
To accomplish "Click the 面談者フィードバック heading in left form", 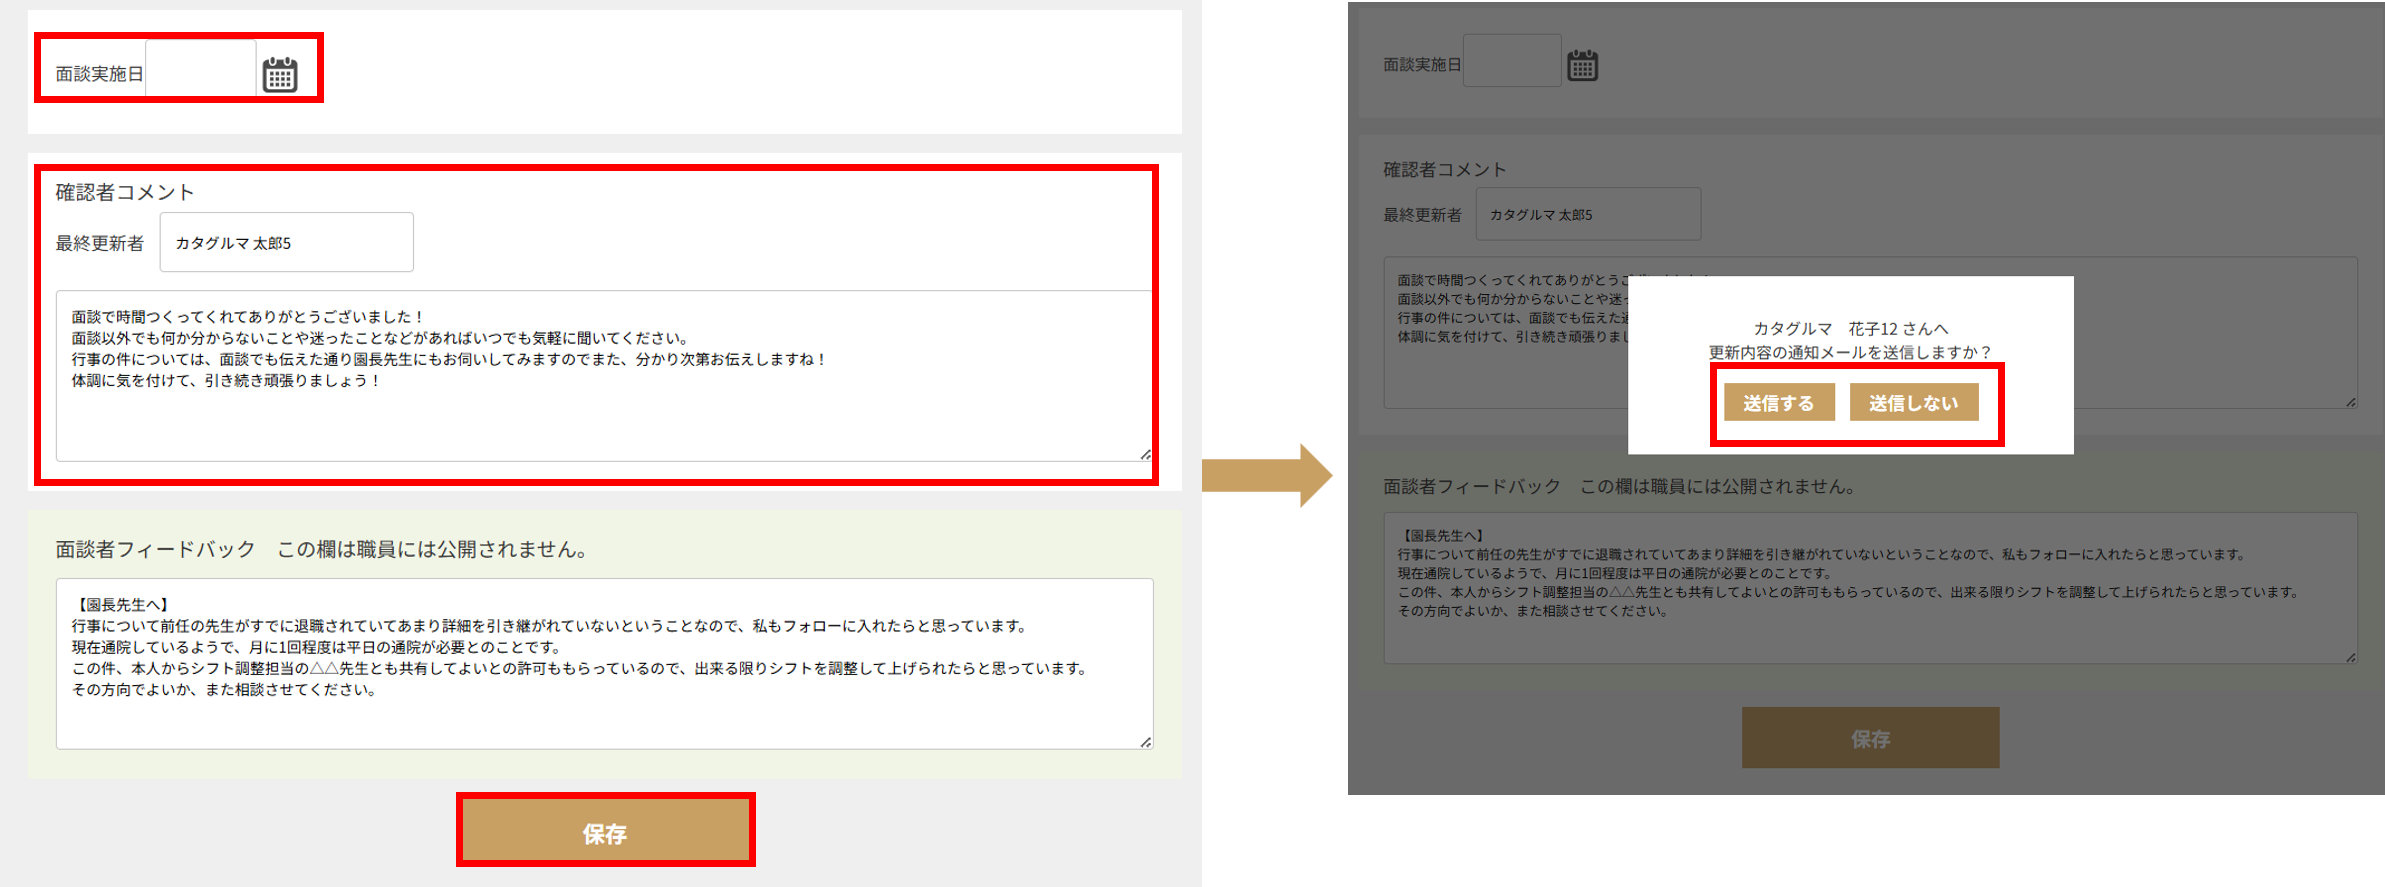I will click(156, 549).
